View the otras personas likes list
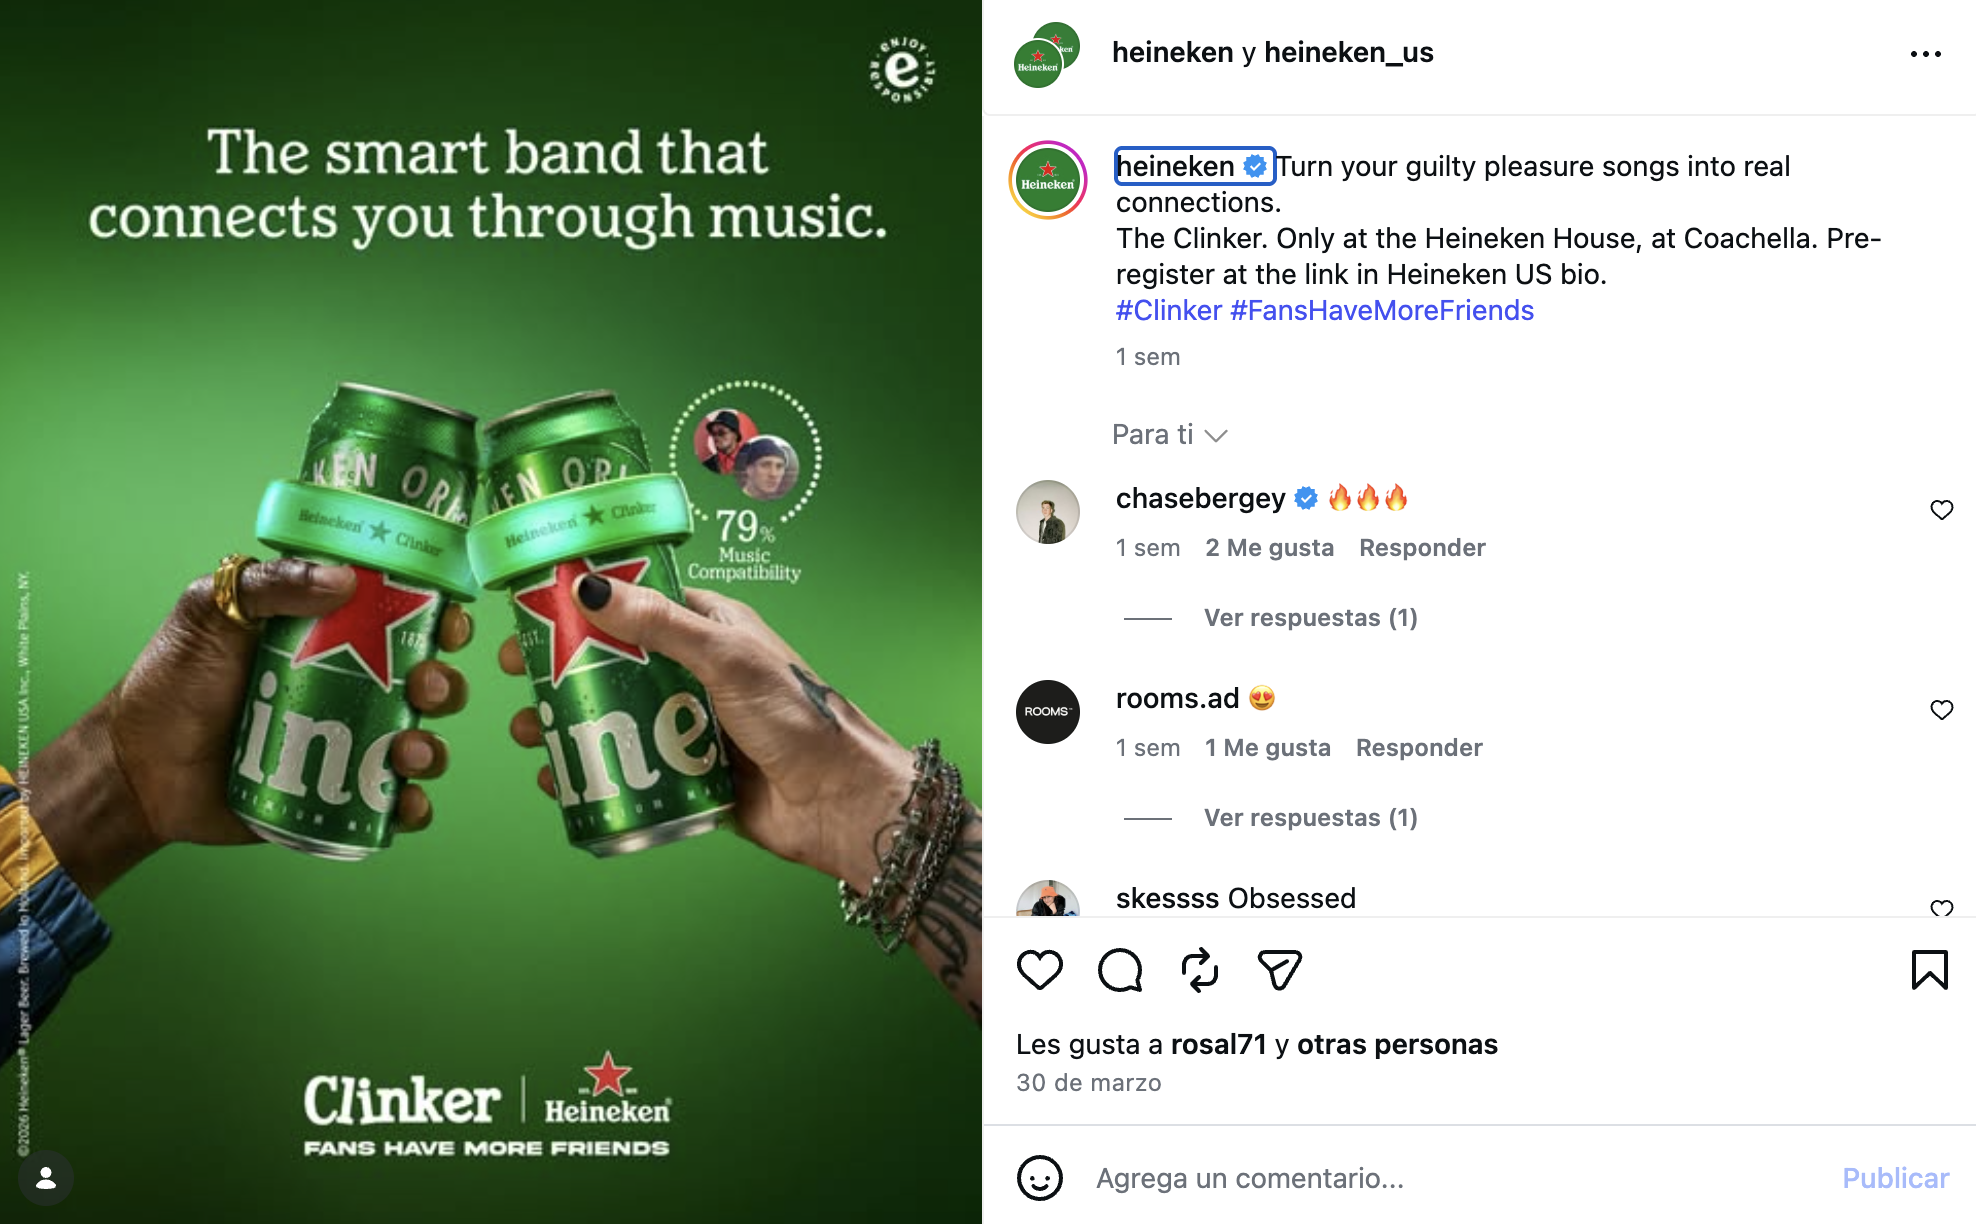This screenshot has height=1224, width=1976. pyautogui.click(x=1397, y=1044)
